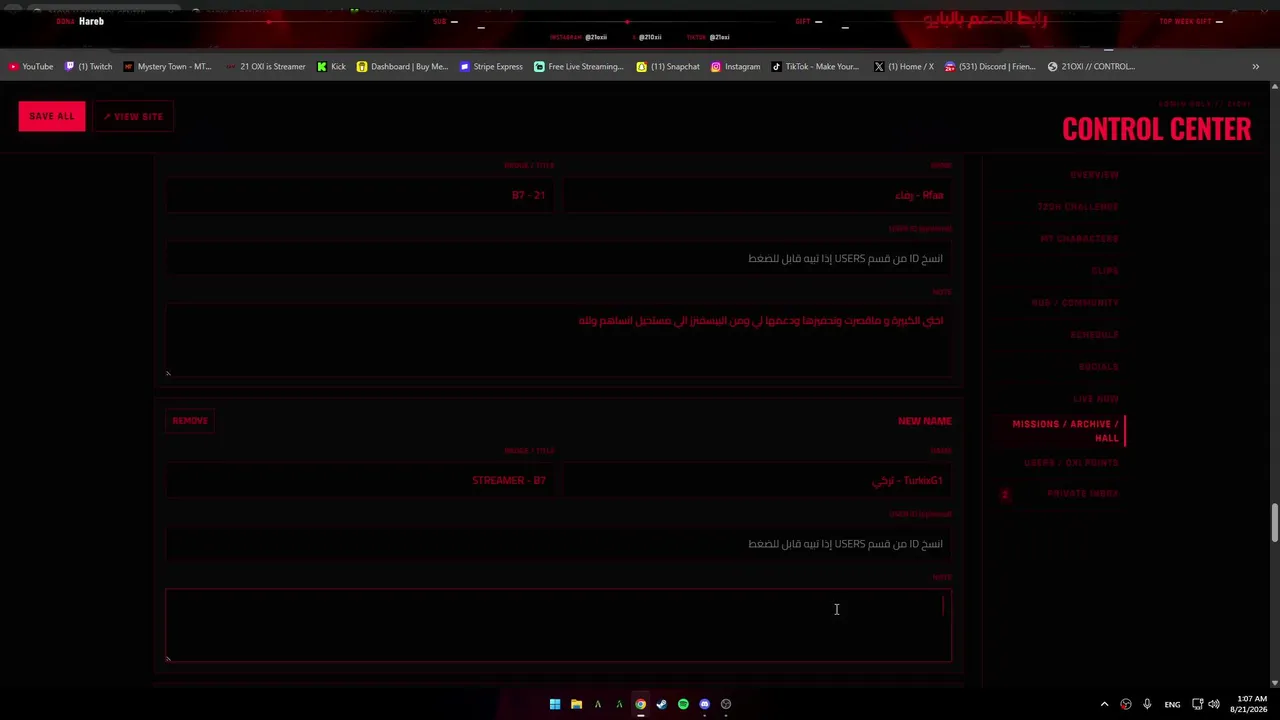Edit the badge field showing B7 - 21

click(359, 195)
